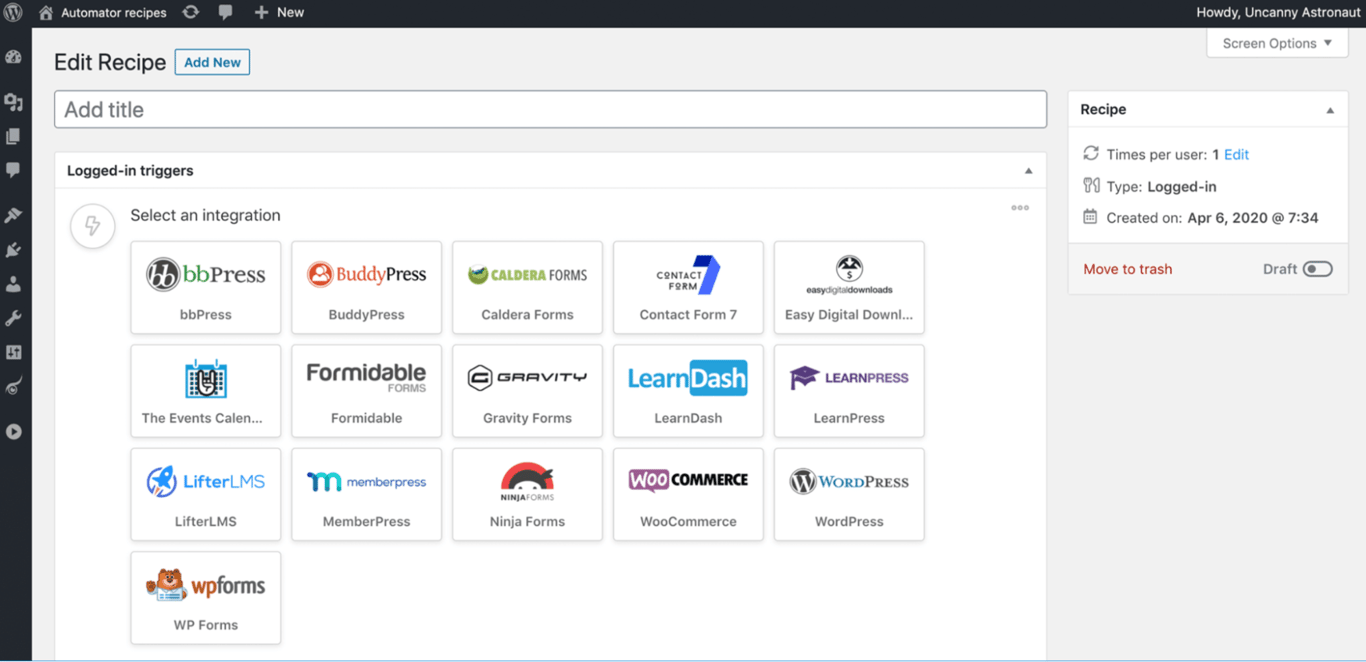
Task: Switch the Draft toggle to publish the recipe
Action: coord(1318,268)
